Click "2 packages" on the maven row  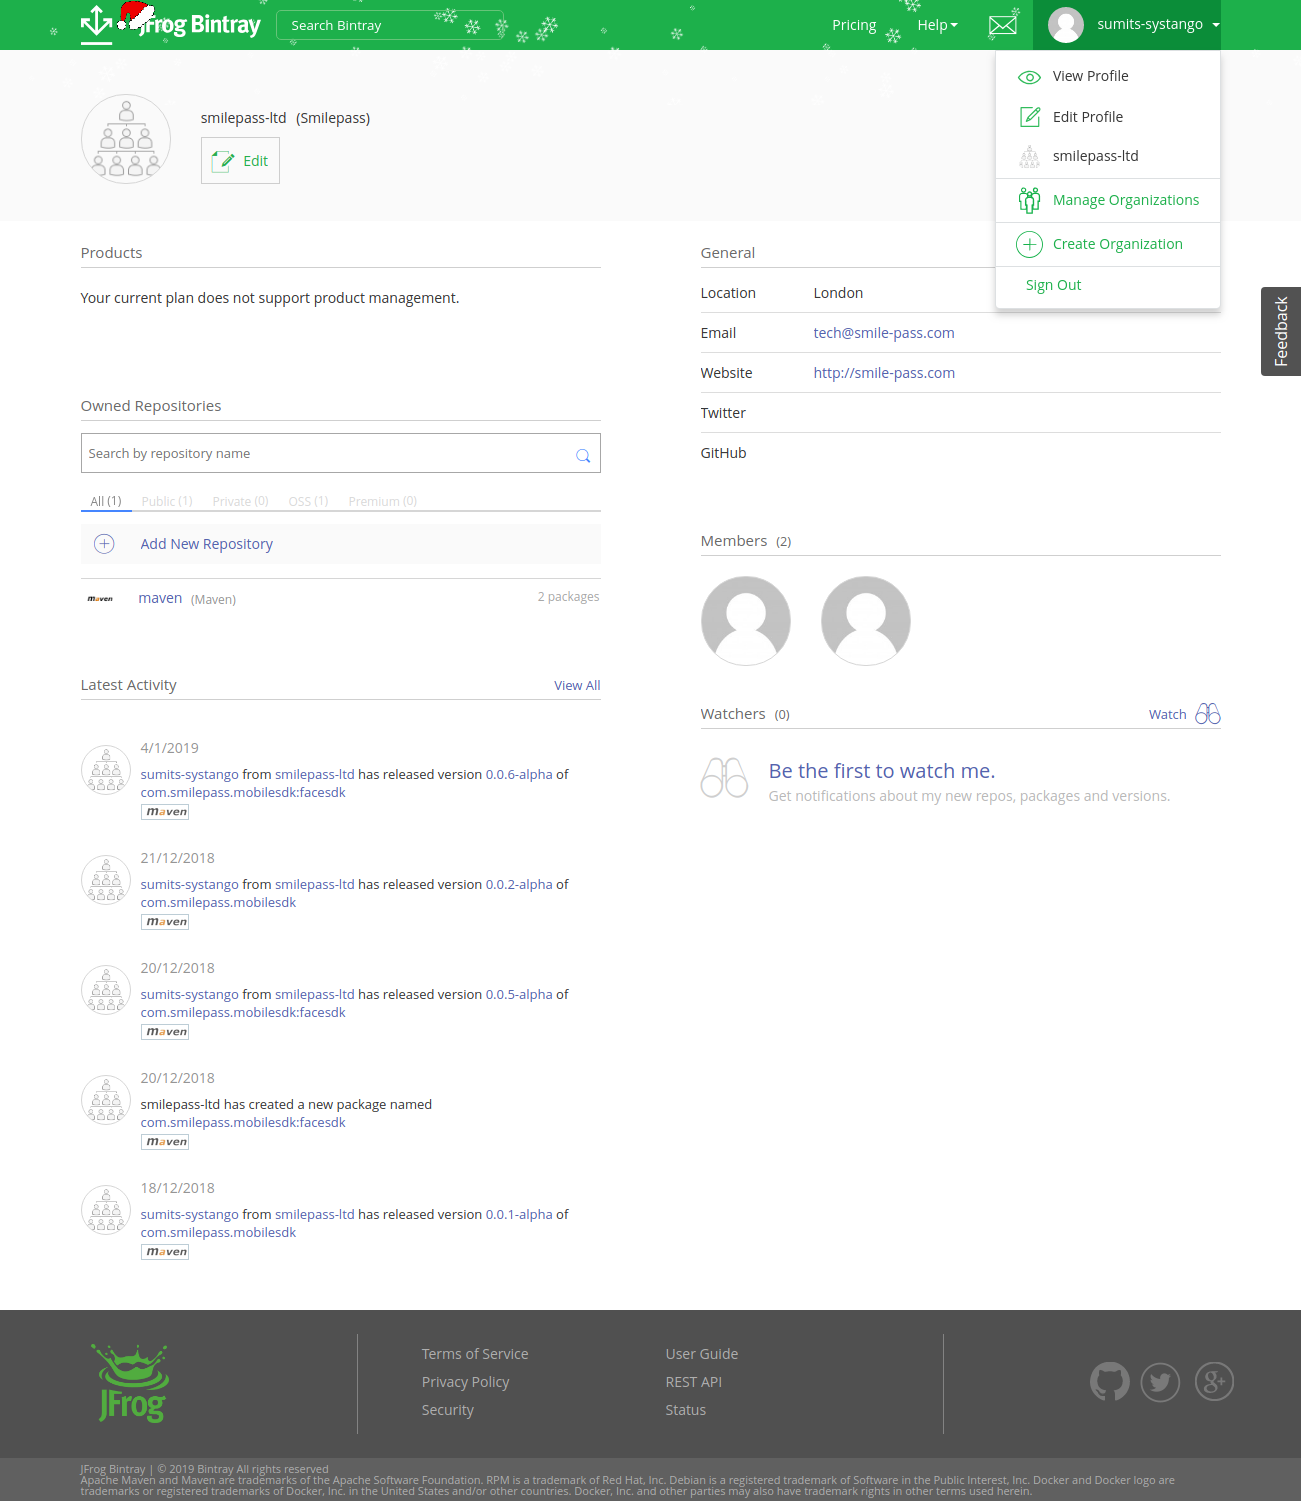pos(568,597)
